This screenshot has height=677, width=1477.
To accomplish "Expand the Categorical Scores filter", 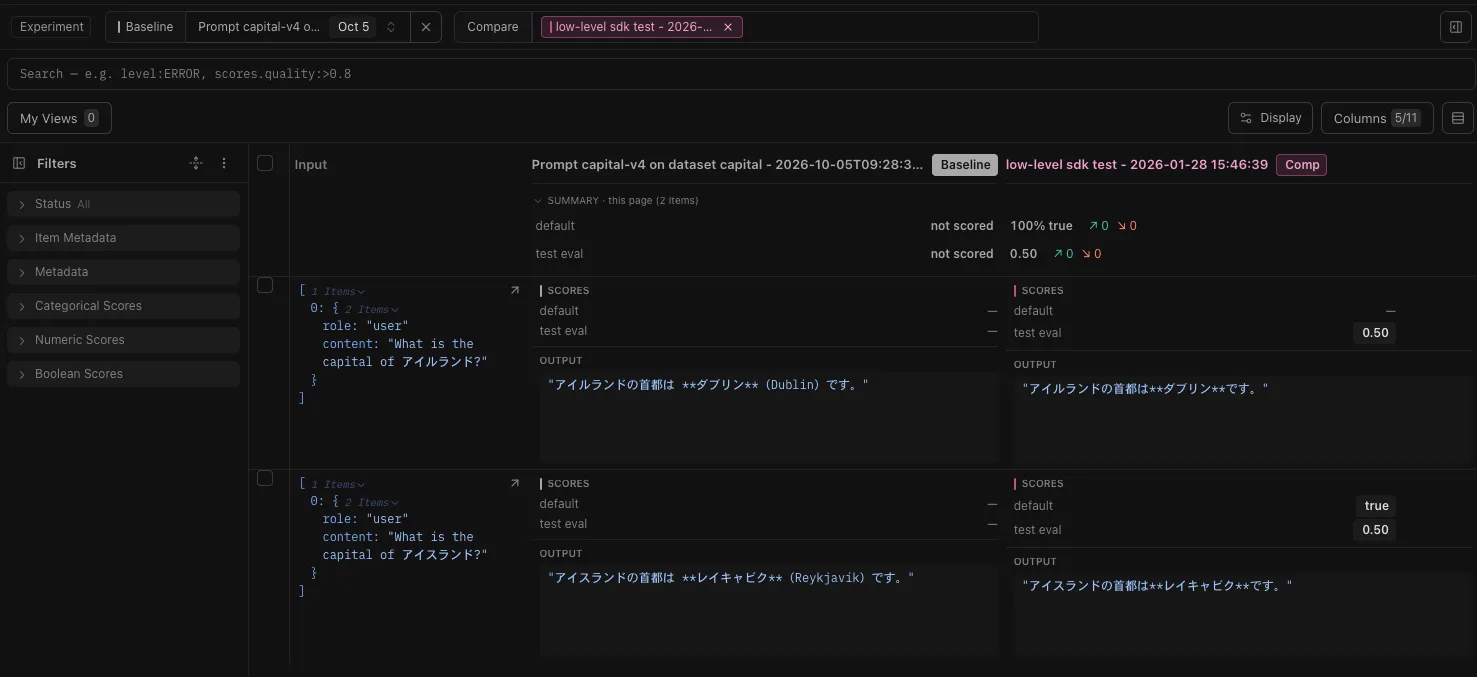I will [x=123, y=306].
